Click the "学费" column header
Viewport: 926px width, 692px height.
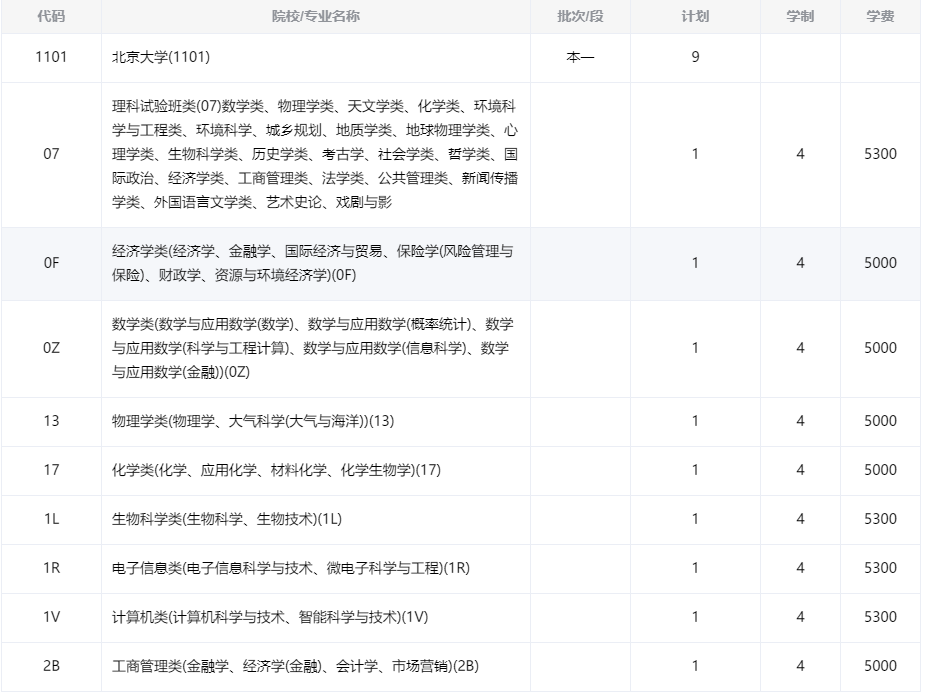point(880,17)
